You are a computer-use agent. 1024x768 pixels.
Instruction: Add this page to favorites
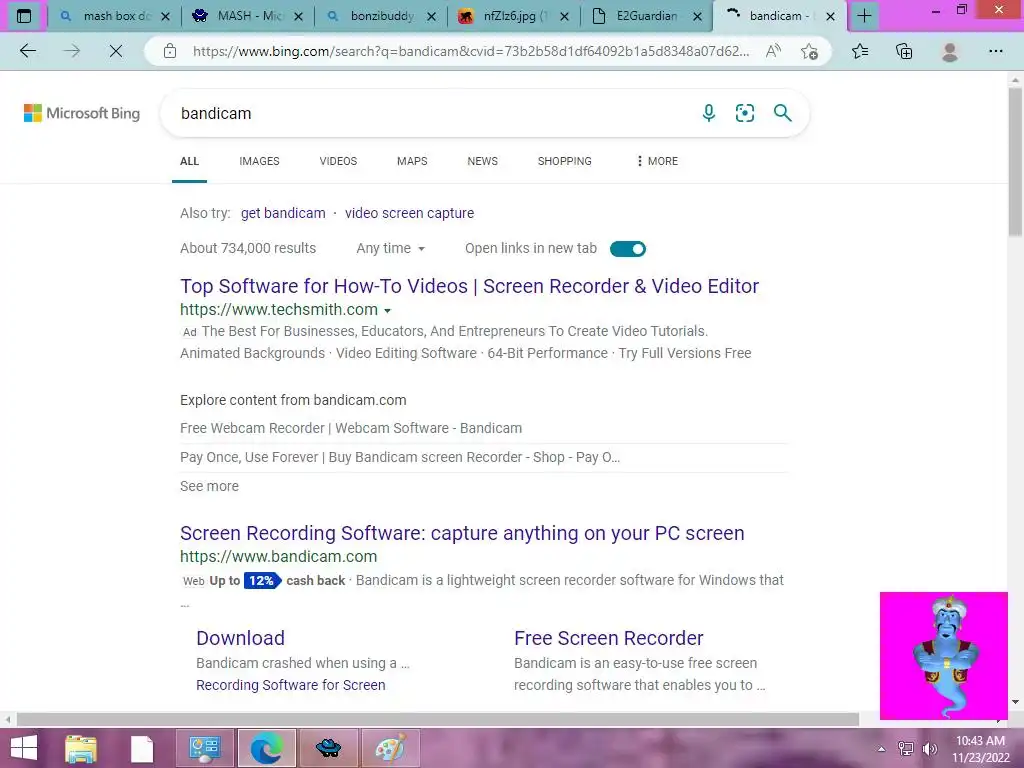809,51
